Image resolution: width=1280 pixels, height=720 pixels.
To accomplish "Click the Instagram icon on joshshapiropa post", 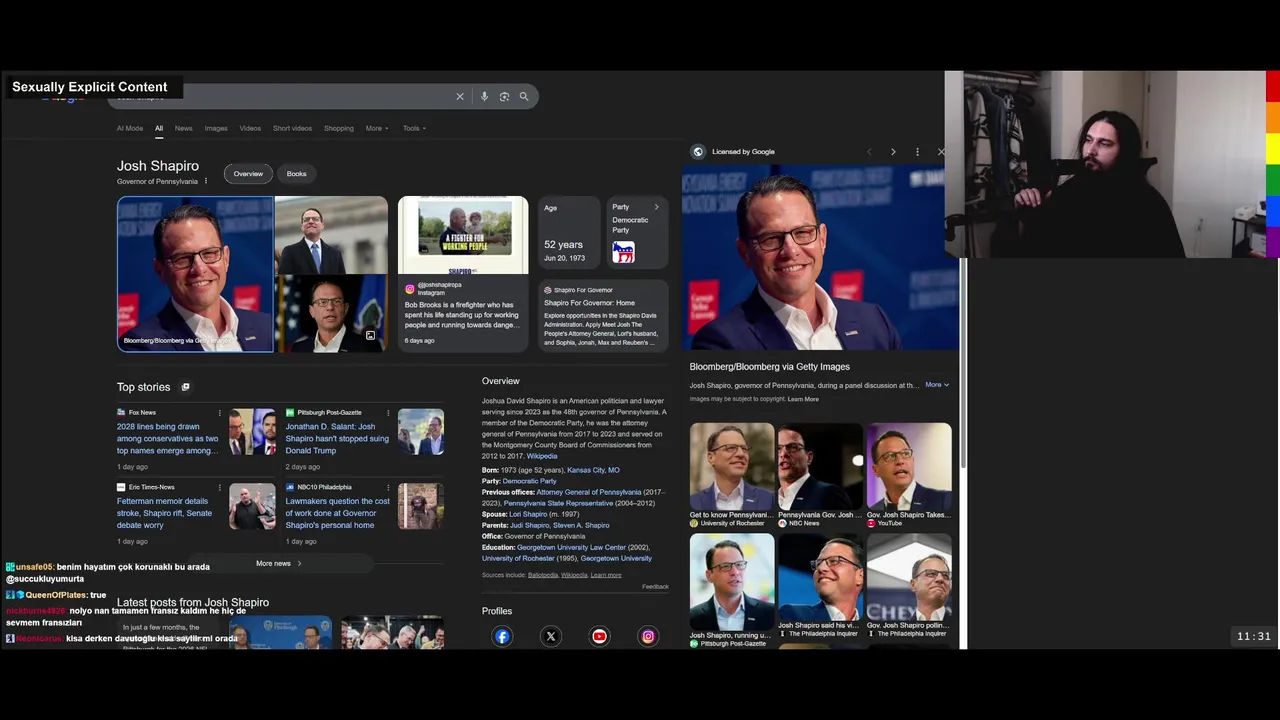I will pos(410,289).
